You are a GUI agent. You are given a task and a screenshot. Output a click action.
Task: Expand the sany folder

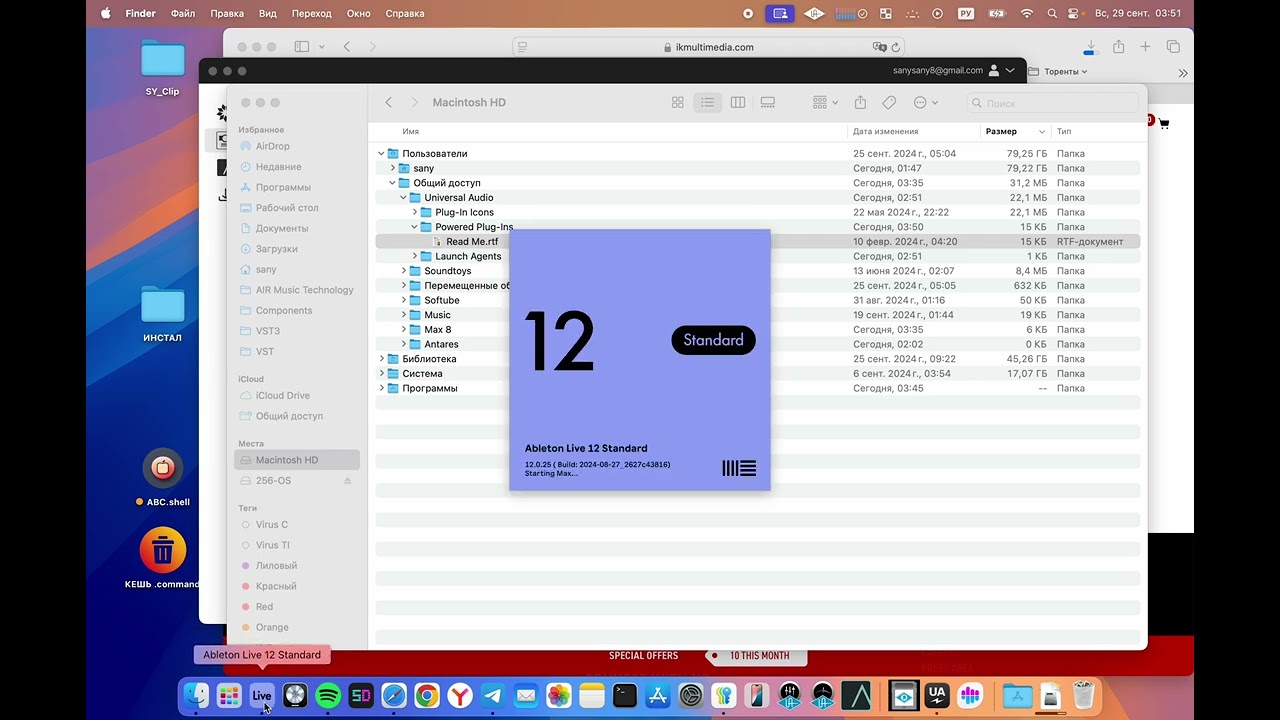point(392,168)
